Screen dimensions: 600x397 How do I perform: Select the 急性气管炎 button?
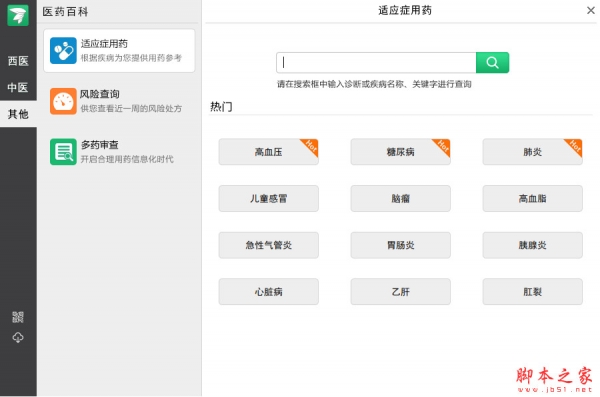269,245
